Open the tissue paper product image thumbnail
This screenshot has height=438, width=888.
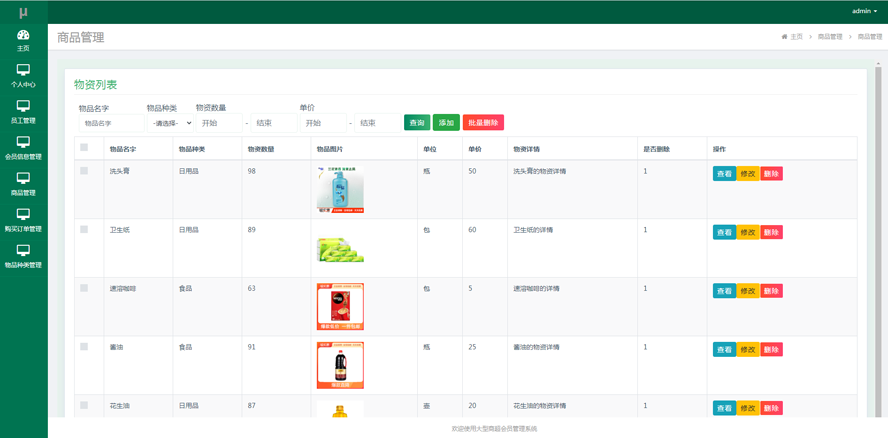[340, 248]
